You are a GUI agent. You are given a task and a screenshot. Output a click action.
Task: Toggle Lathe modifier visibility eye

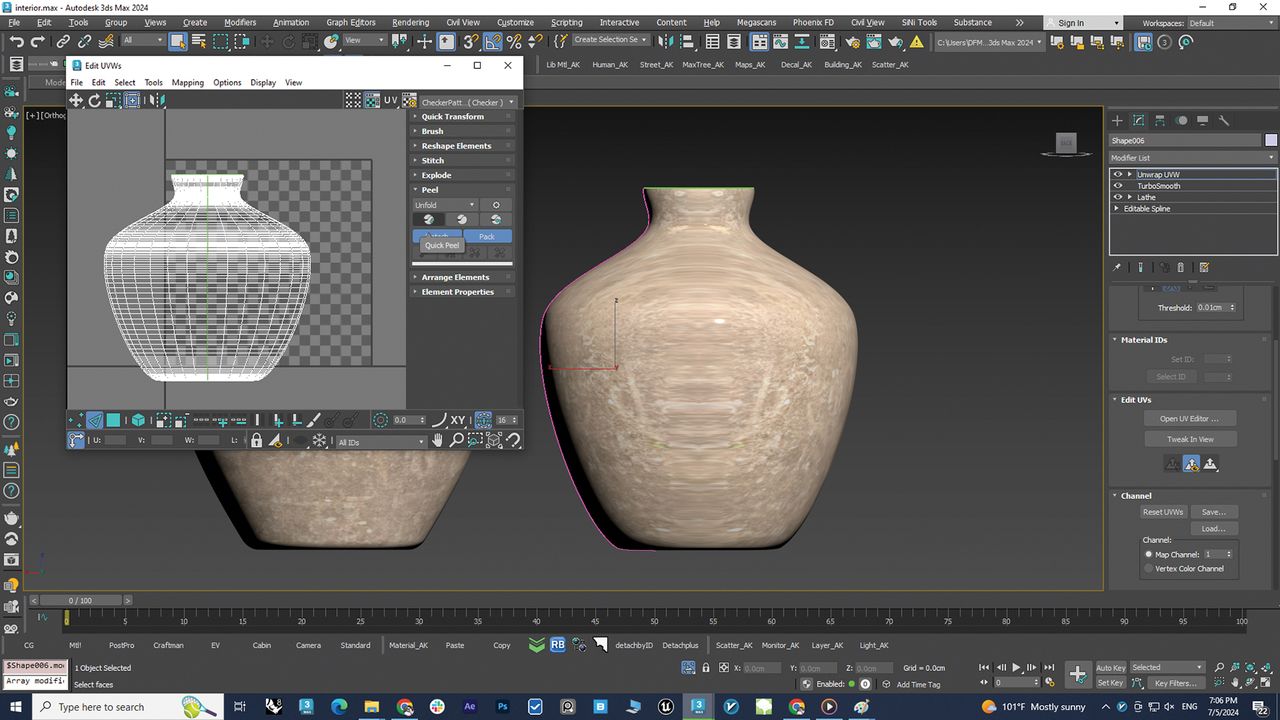pos(1118,197)
